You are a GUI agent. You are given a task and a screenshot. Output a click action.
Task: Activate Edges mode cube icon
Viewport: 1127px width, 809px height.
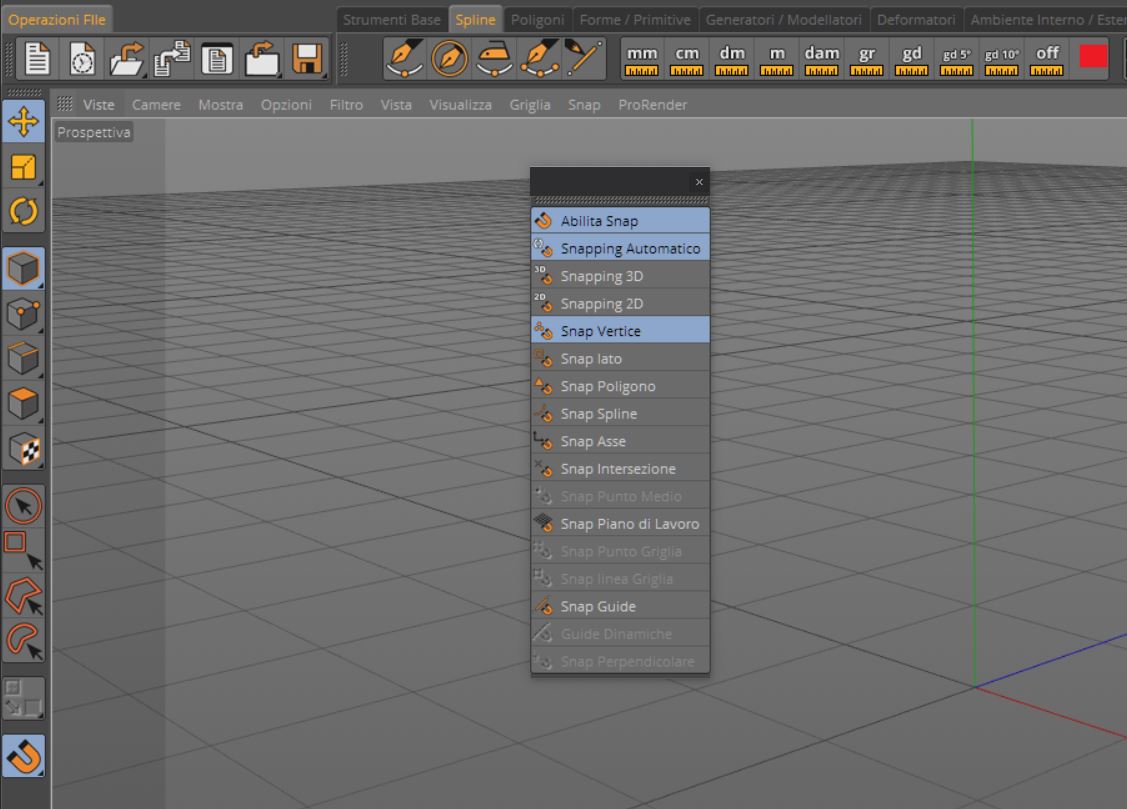[x=23, y=359]
